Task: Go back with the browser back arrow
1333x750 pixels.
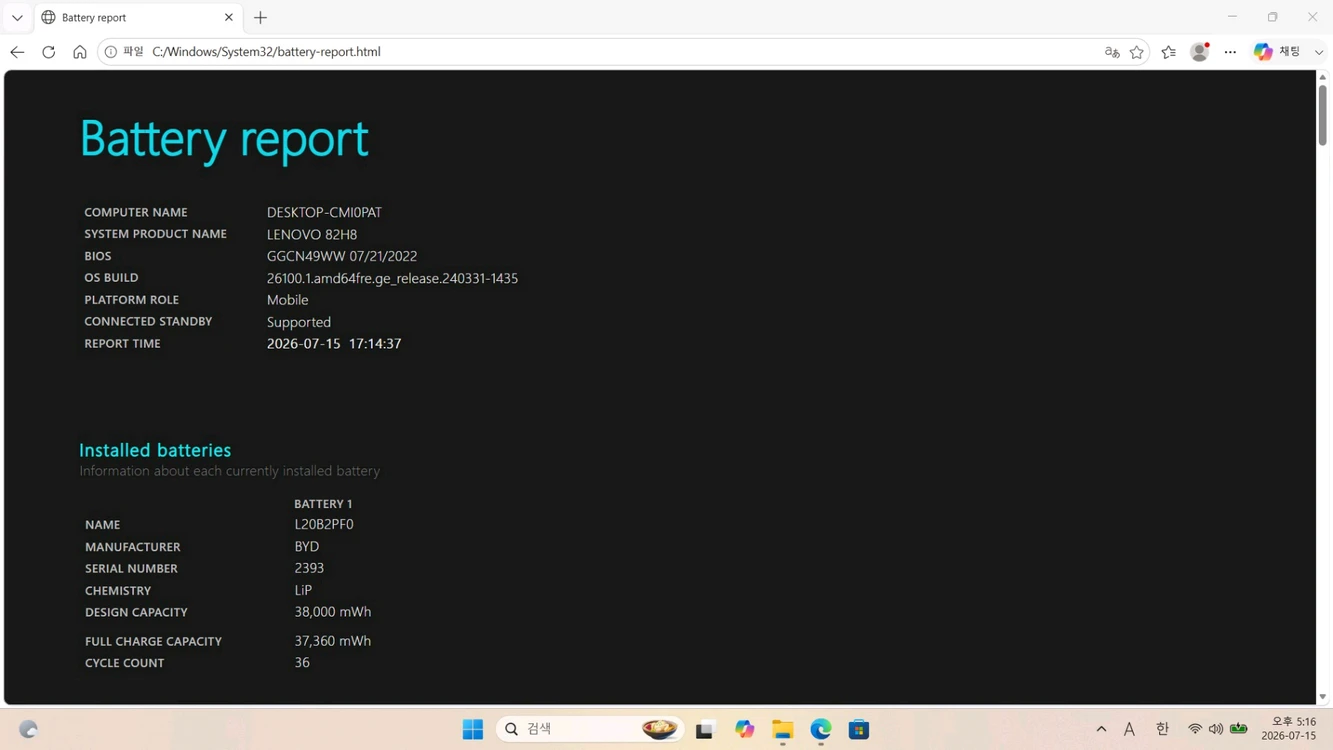Action: click(17, 52)
